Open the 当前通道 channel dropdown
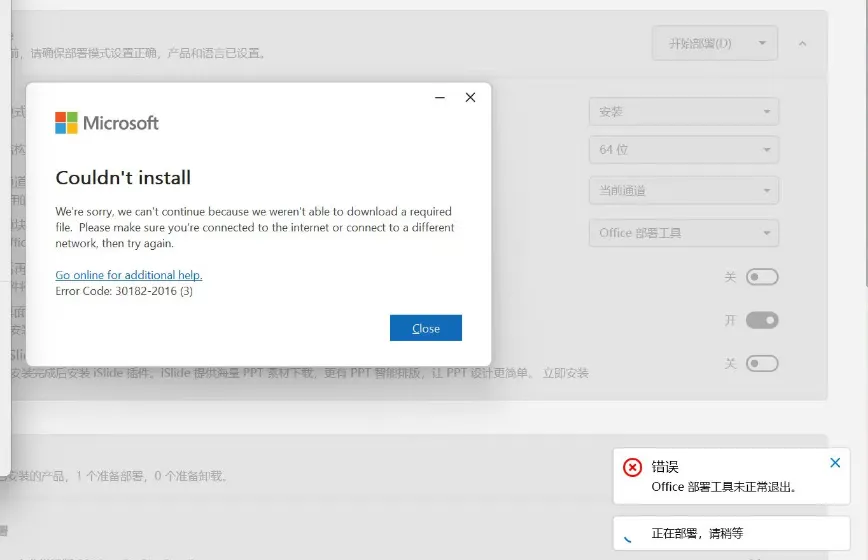The width and height of the screenshot is (868, 560). [x=684, y=190]
